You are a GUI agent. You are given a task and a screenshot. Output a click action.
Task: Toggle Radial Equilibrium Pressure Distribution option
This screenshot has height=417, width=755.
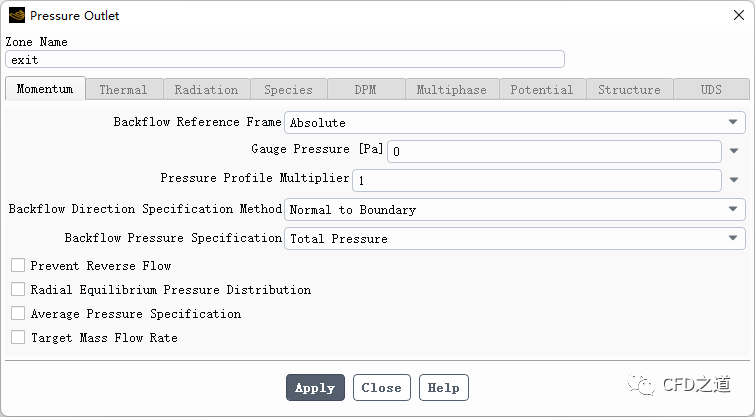(x=18, y=290)
